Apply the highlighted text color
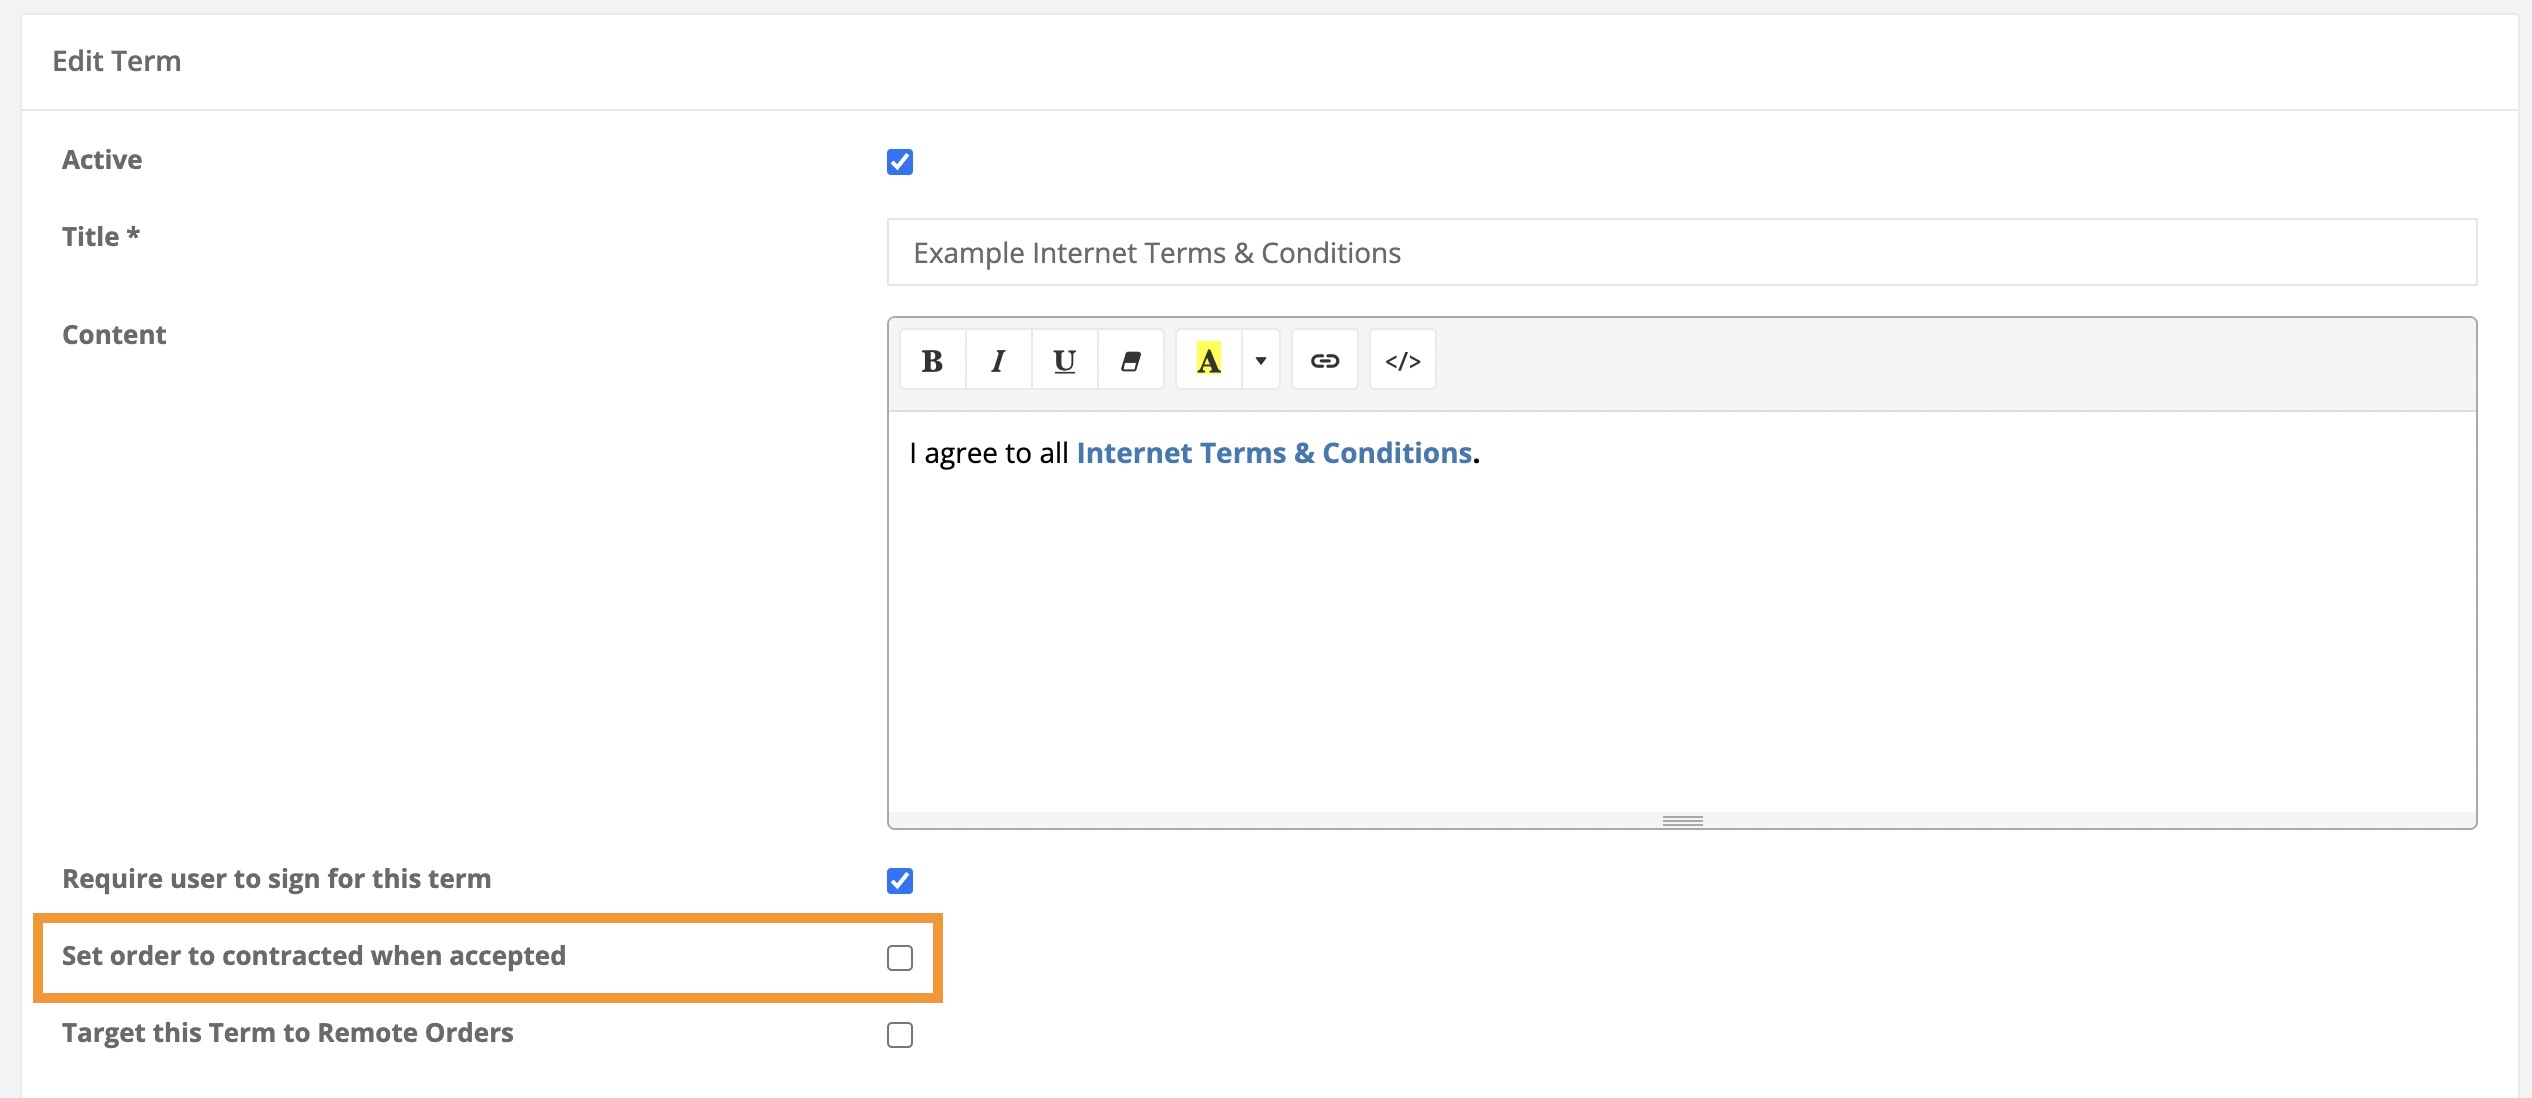The width and height of the screenshot is (2532, 1098). (1209, 360)
